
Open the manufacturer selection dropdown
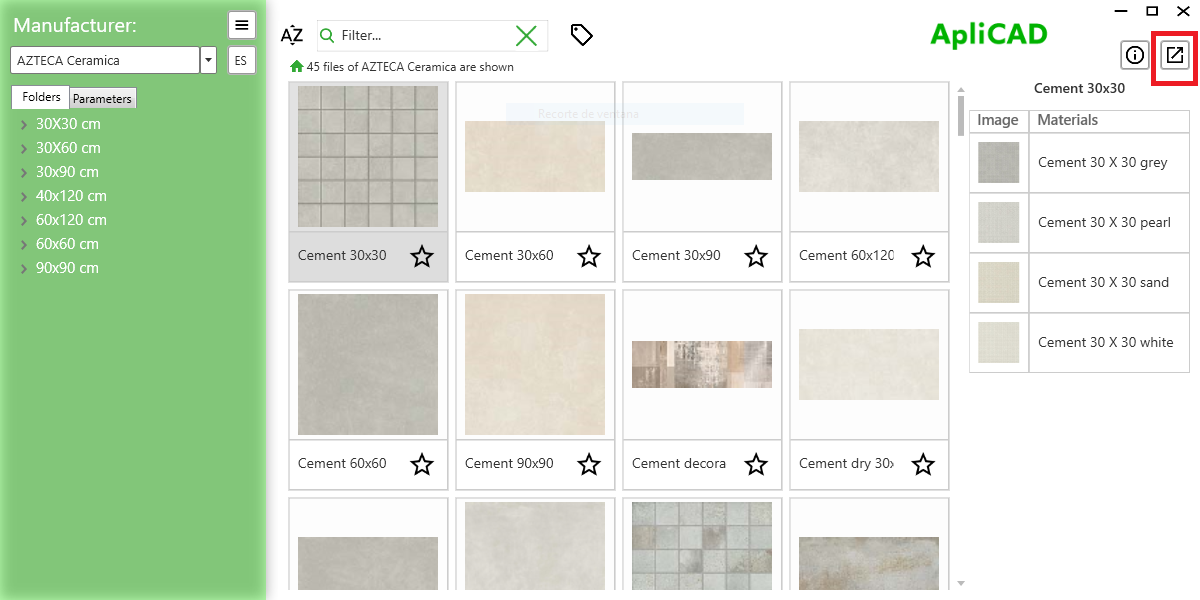click(x=207, y=60)
